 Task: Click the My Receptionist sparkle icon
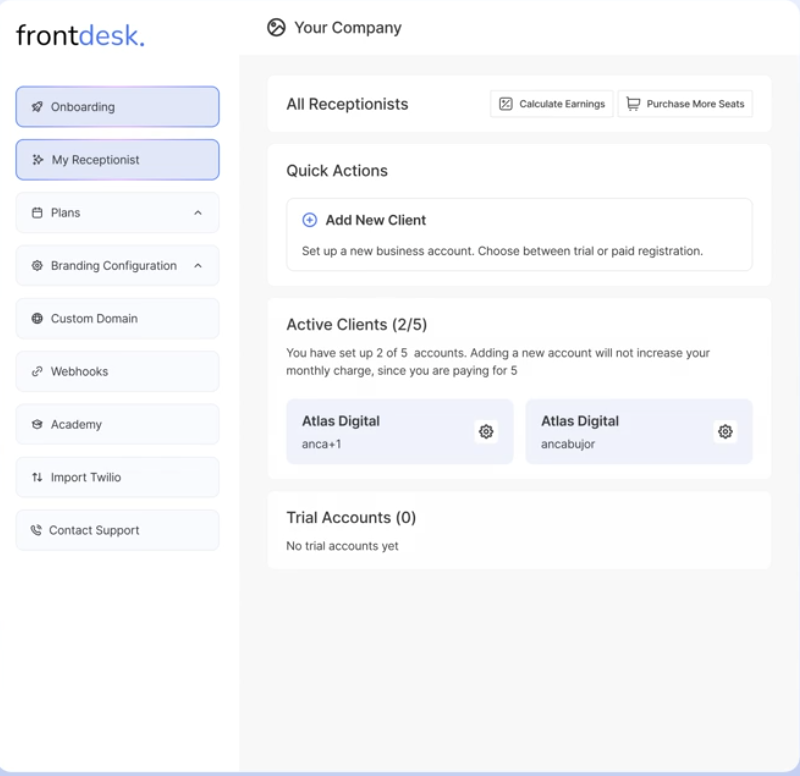coord(38,160)
